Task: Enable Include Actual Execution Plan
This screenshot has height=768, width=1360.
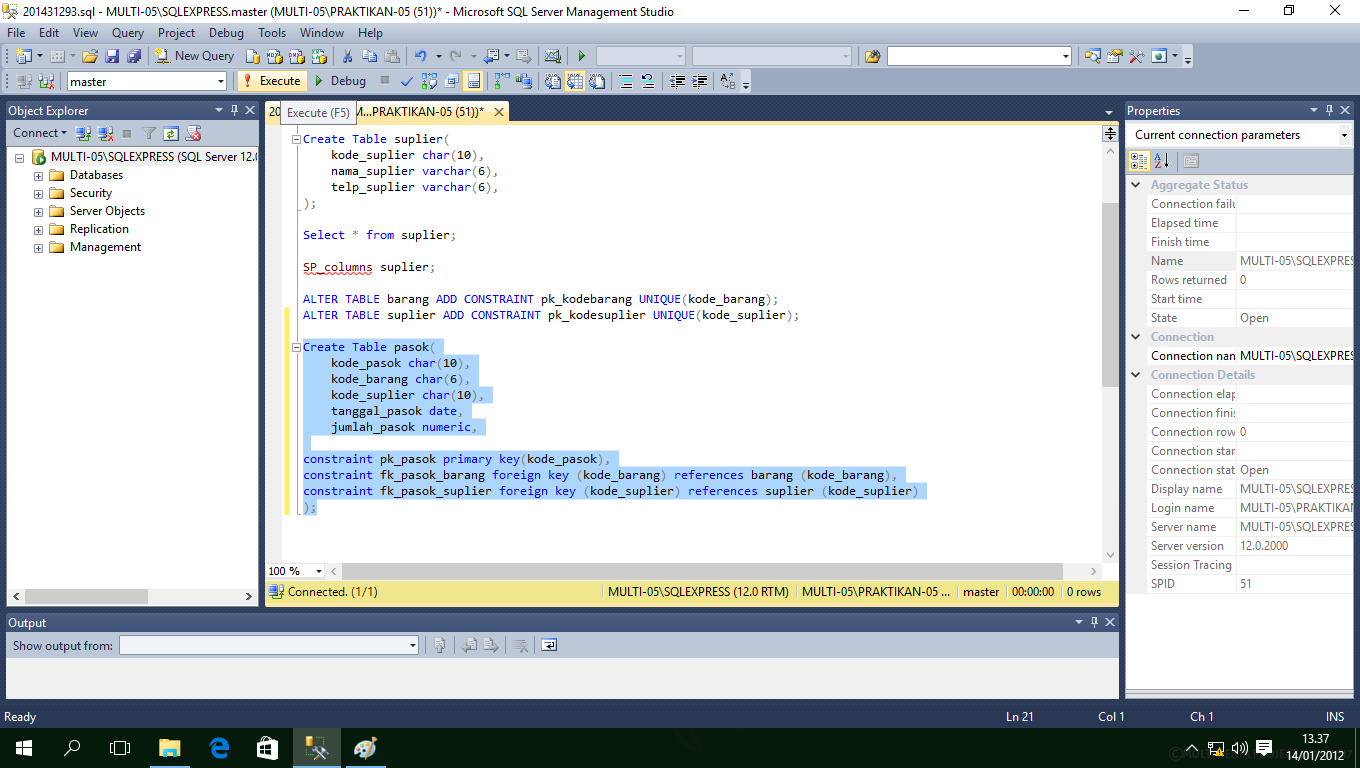Action: (x=503, y=81)
